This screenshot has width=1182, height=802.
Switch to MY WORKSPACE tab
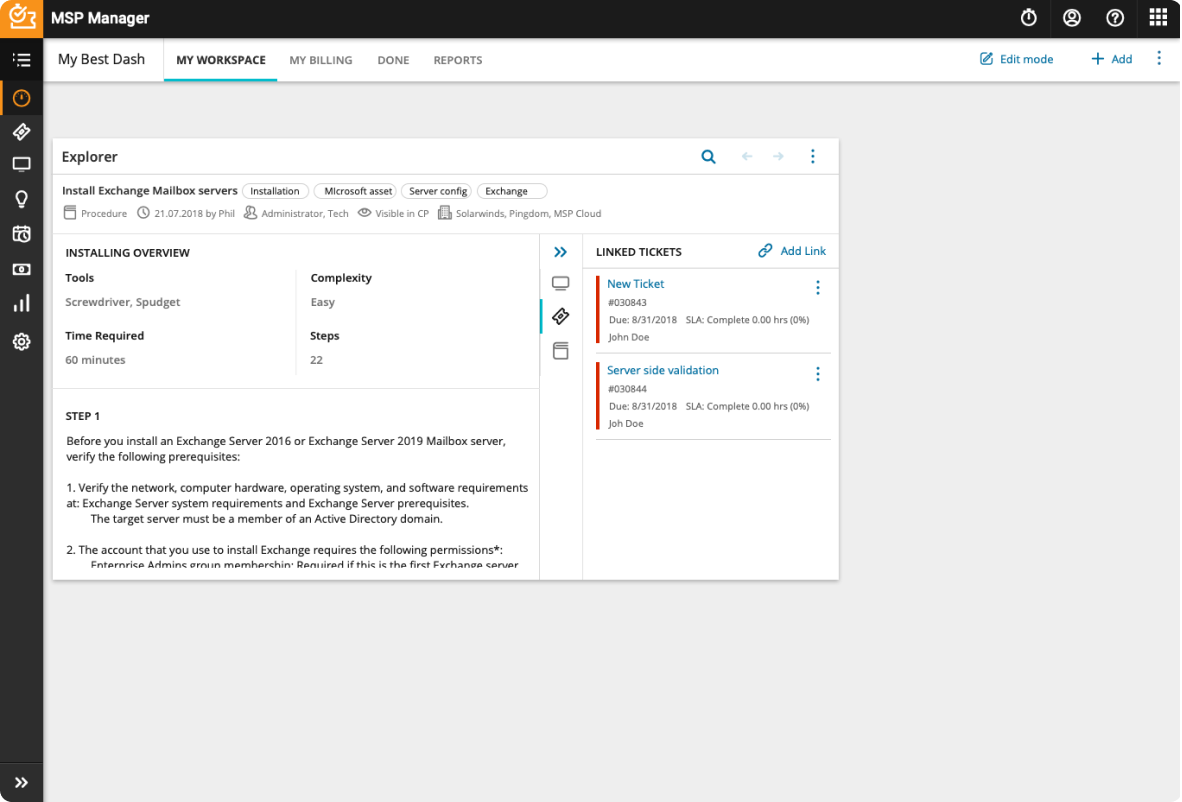click(221, 60)
